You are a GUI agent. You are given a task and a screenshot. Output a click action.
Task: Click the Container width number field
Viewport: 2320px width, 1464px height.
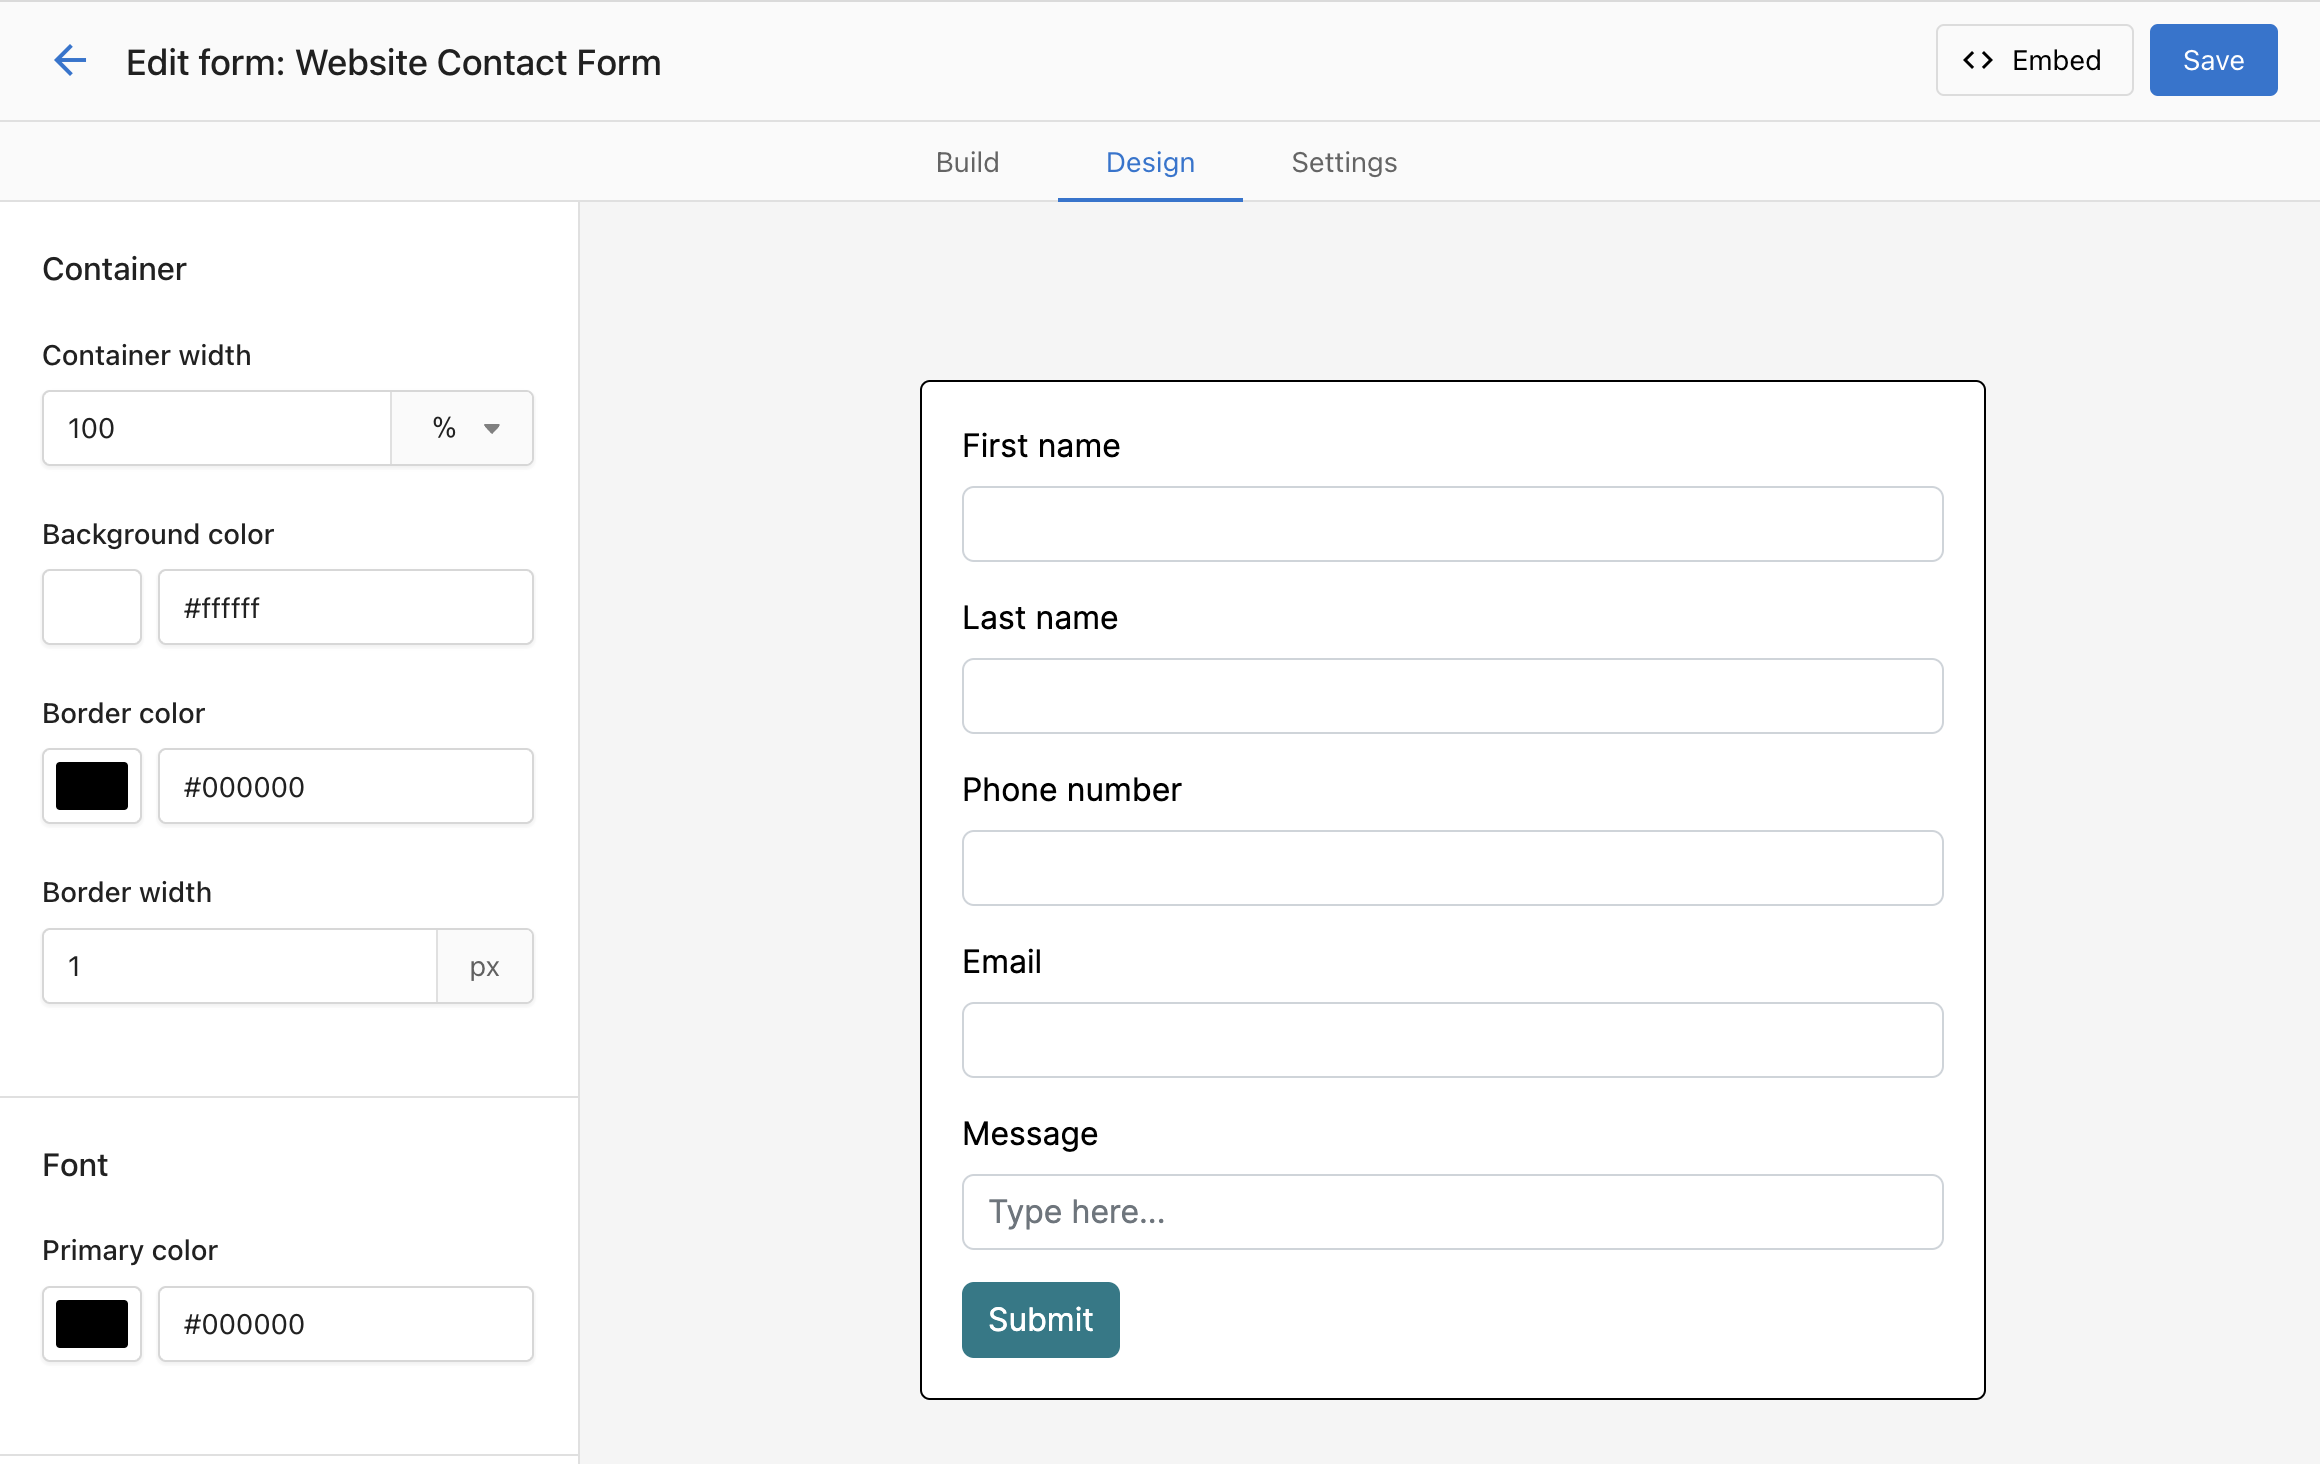click(x=216, y=428)
